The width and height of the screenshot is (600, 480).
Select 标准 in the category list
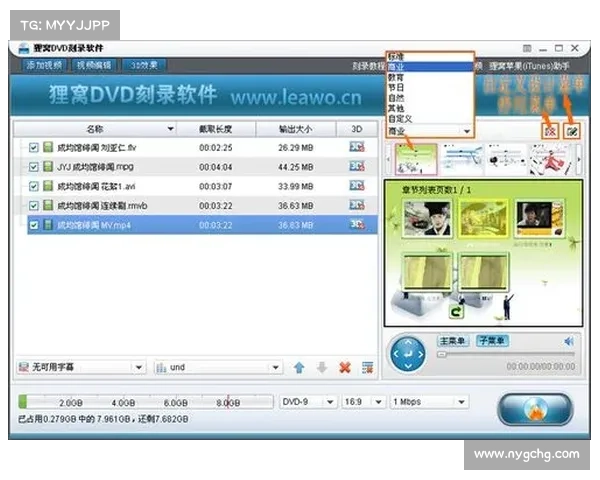[x=430, y=57]
